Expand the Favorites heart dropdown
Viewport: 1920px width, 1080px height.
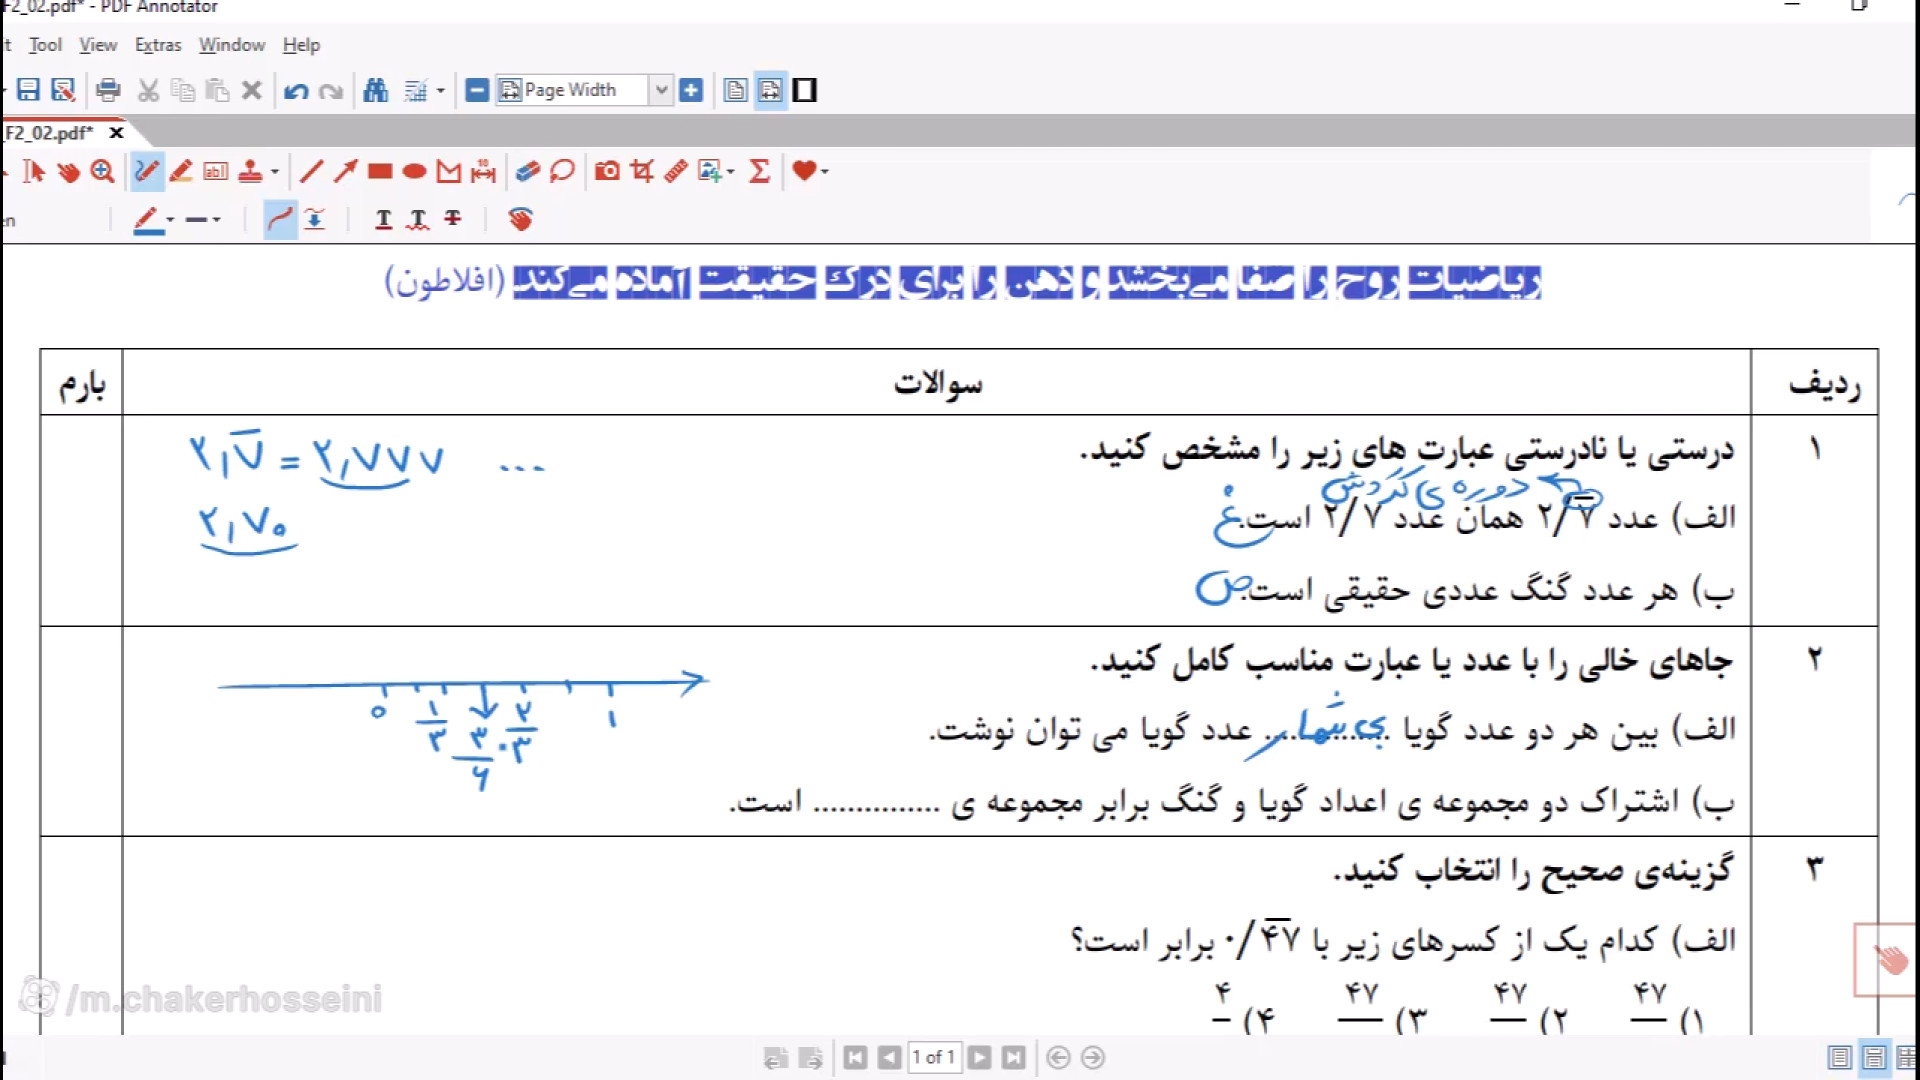[824, 172]
